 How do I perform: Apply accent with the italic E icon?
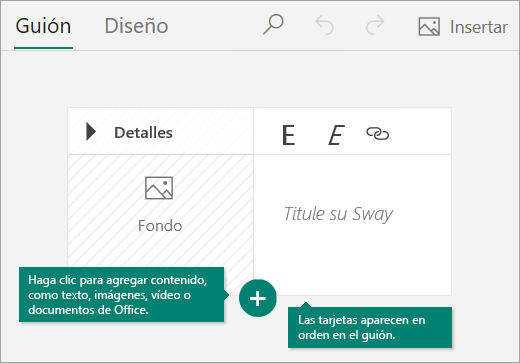tap(336, 135)
